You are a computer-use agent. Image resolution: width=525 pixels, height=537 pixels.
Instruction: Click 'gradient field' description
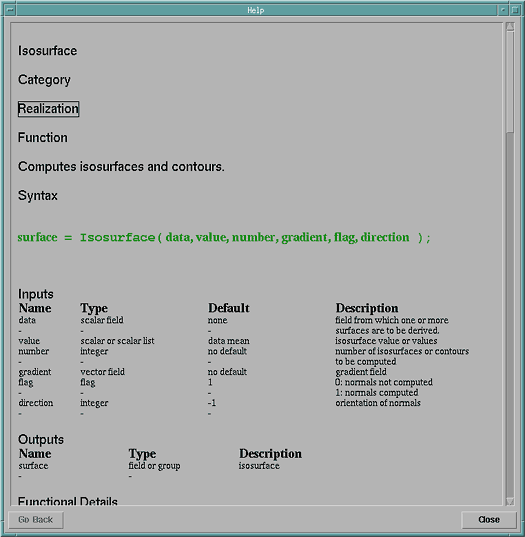[x=361, y=372]
